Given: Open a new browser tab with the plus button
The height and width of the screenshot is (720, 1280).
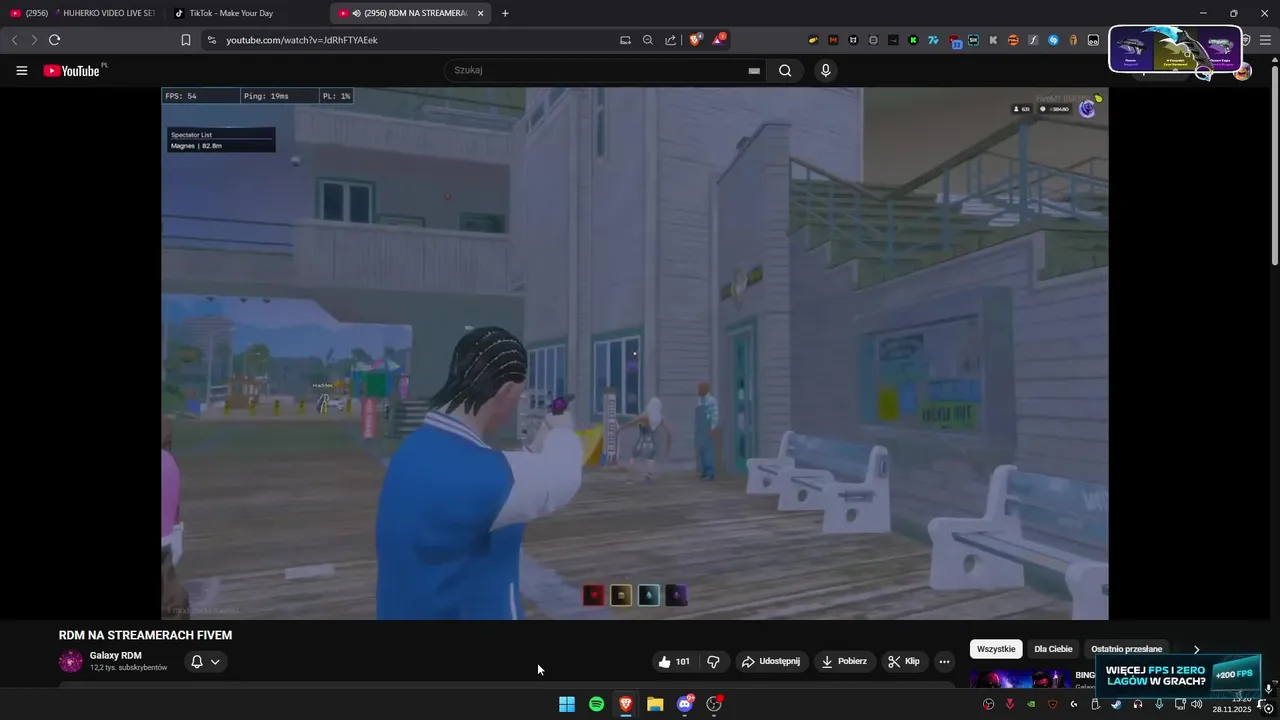Looking at the screenshot, I should [x=505, y=13].
